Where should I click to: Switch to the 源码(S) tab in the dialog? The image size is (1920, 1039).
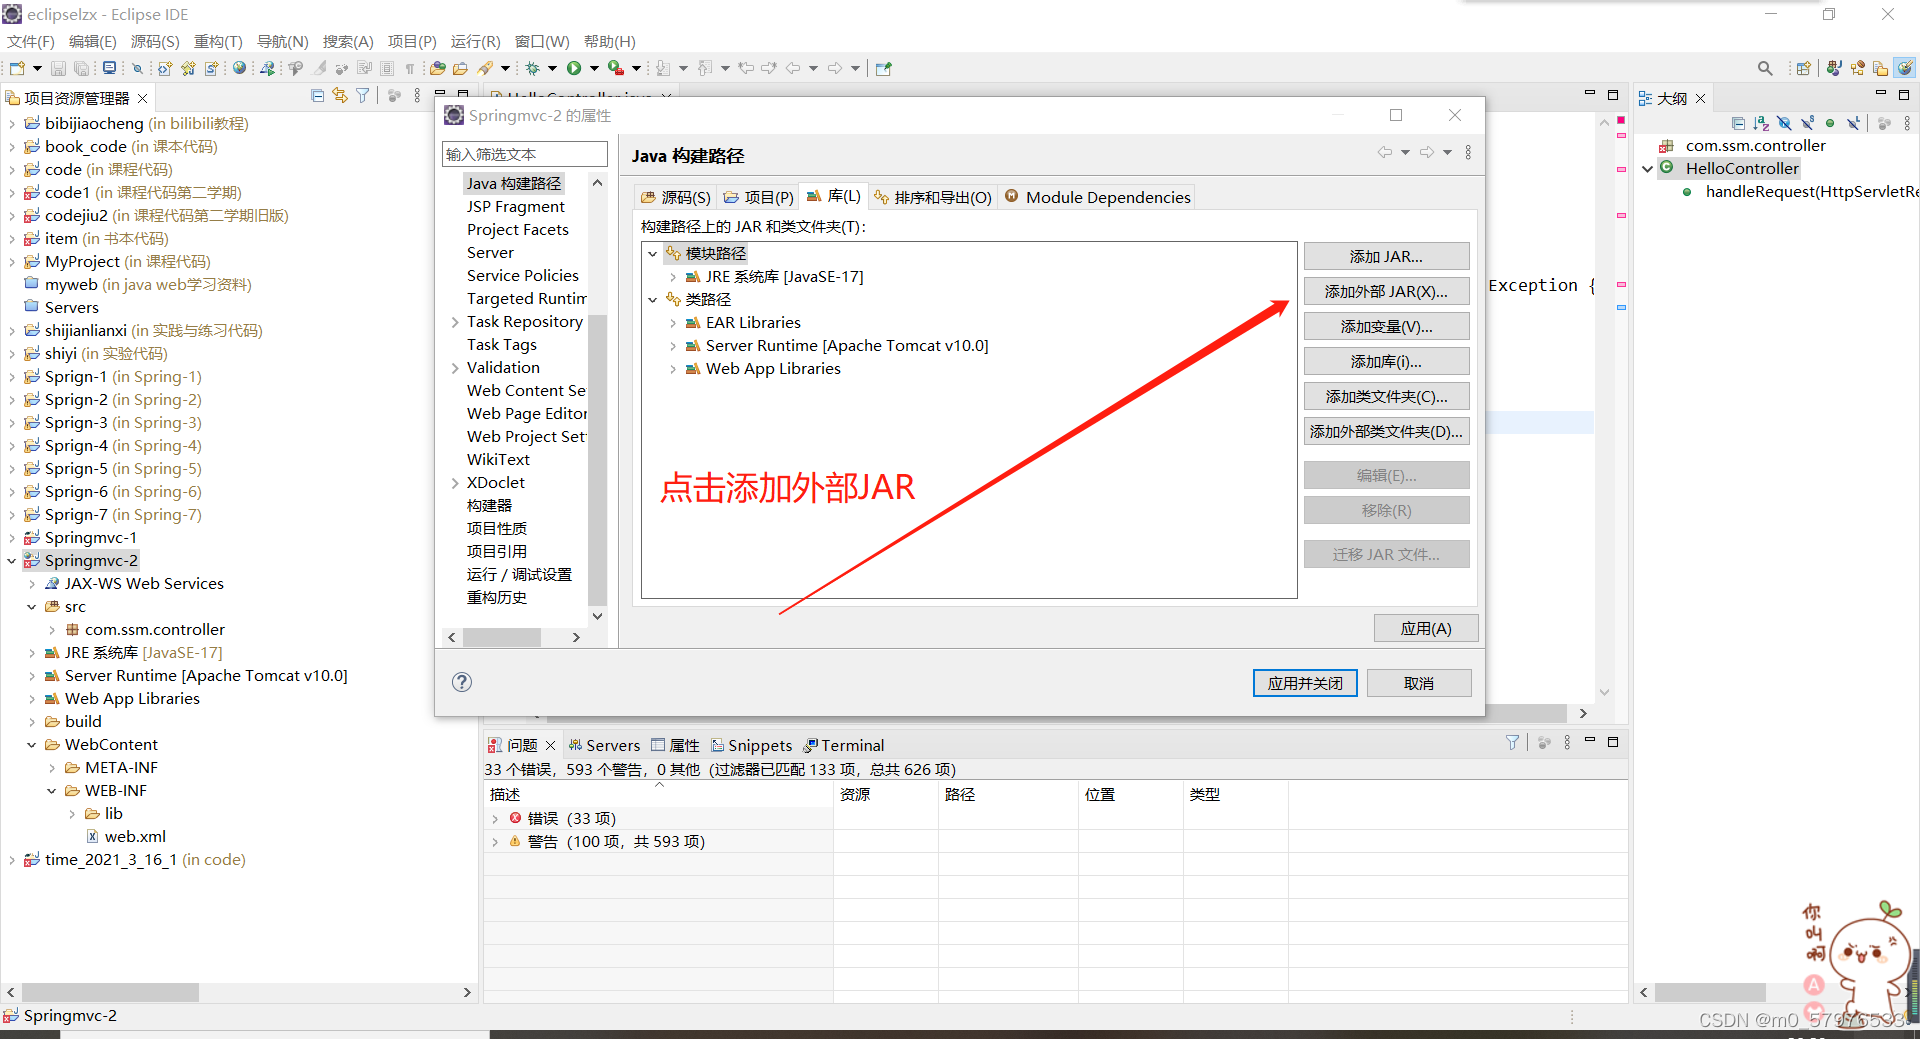(x=675, y=197)
